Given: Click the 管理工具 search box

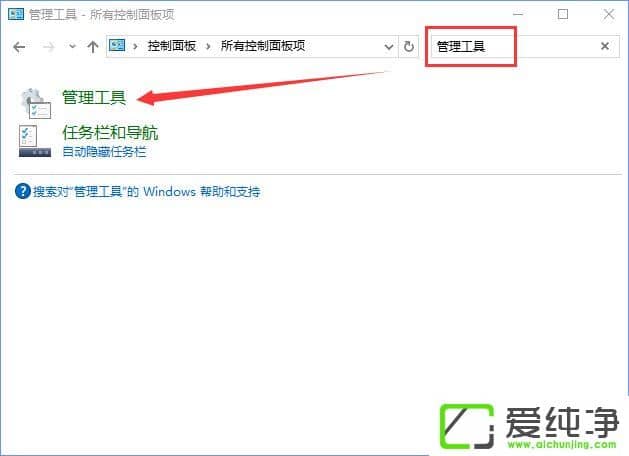Looking at the screenshot, I should 514,47.
